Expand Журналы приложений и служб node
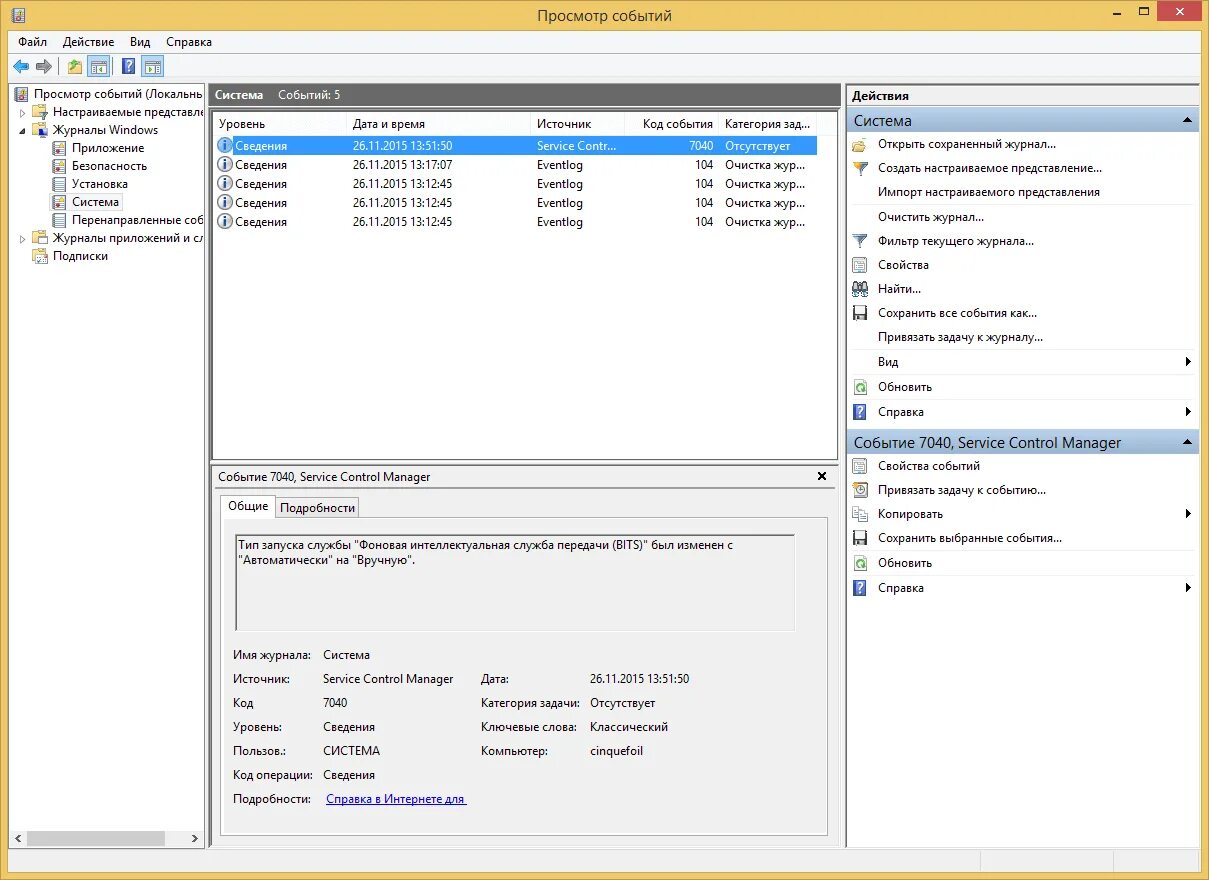Screen dimensions: 1209x880 (x=23, y=238)
